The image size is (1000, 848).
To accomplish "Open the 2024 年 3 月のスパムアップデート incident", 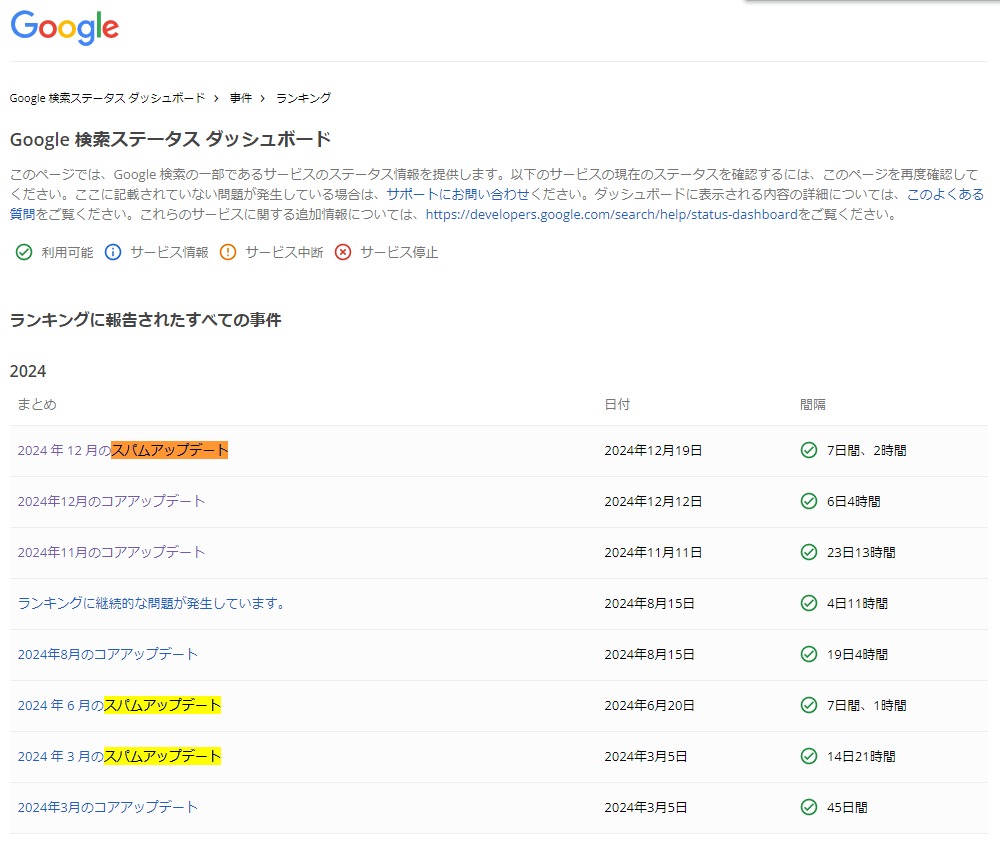I will coord(119,756).
